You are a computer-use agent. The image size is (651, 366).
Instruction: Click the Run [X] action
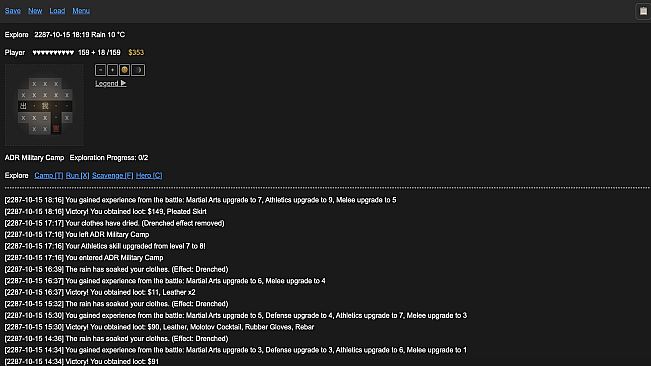click(77, 176)
